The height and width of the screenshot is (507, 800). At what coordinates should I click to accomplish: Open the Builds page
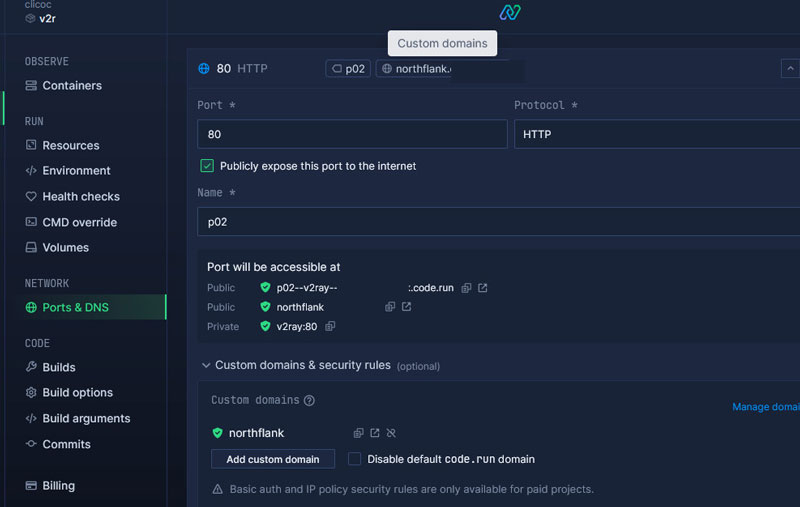pyautogui.click(x=51, y=367)
